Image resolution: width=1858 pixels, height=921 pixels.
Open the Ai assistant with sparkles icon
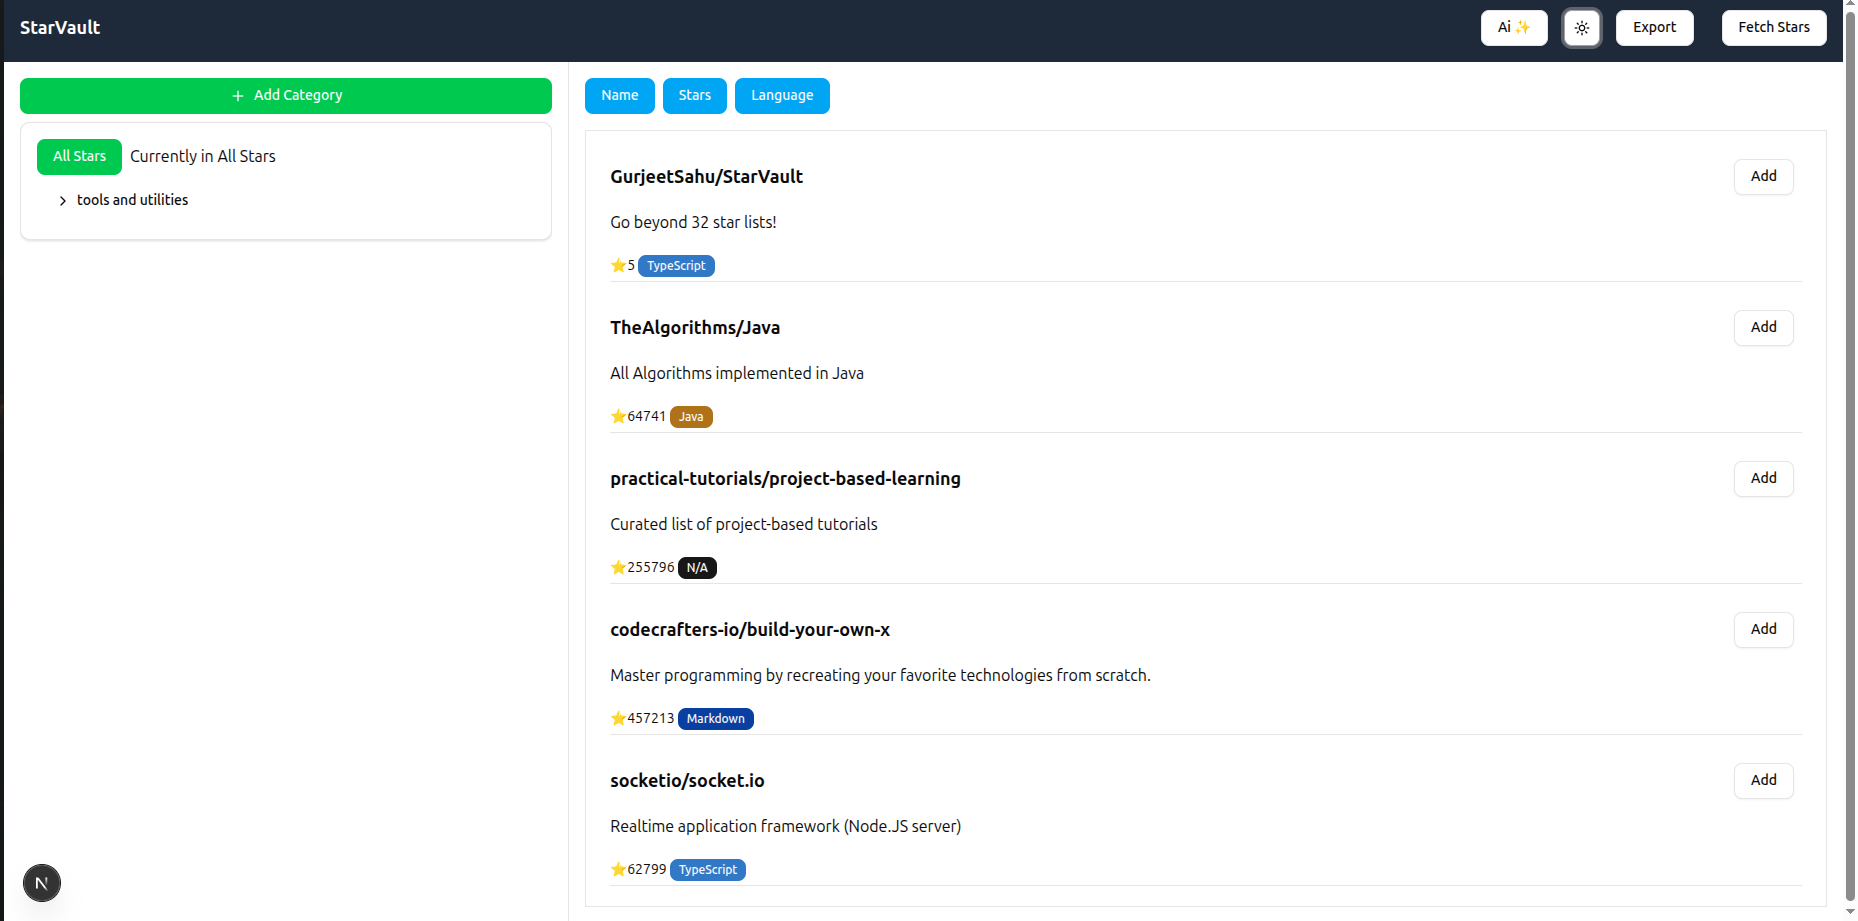[1513, 27]
